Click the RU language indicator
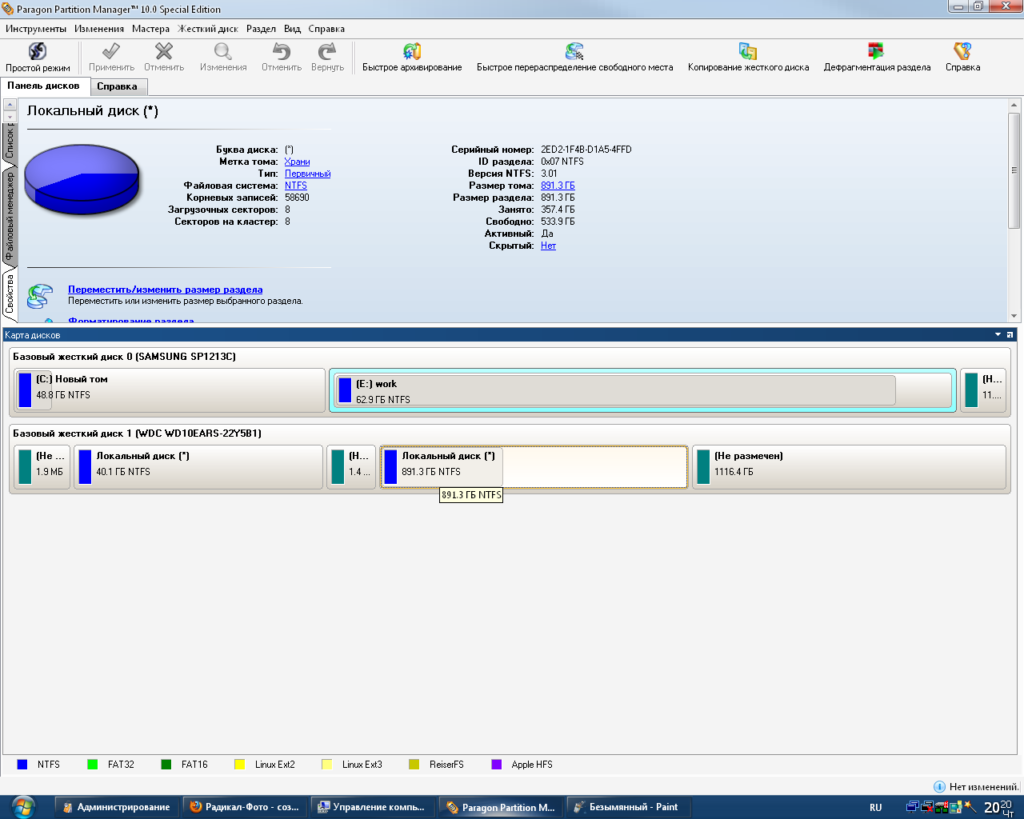The image size is (1024, 819). [876, 808]
